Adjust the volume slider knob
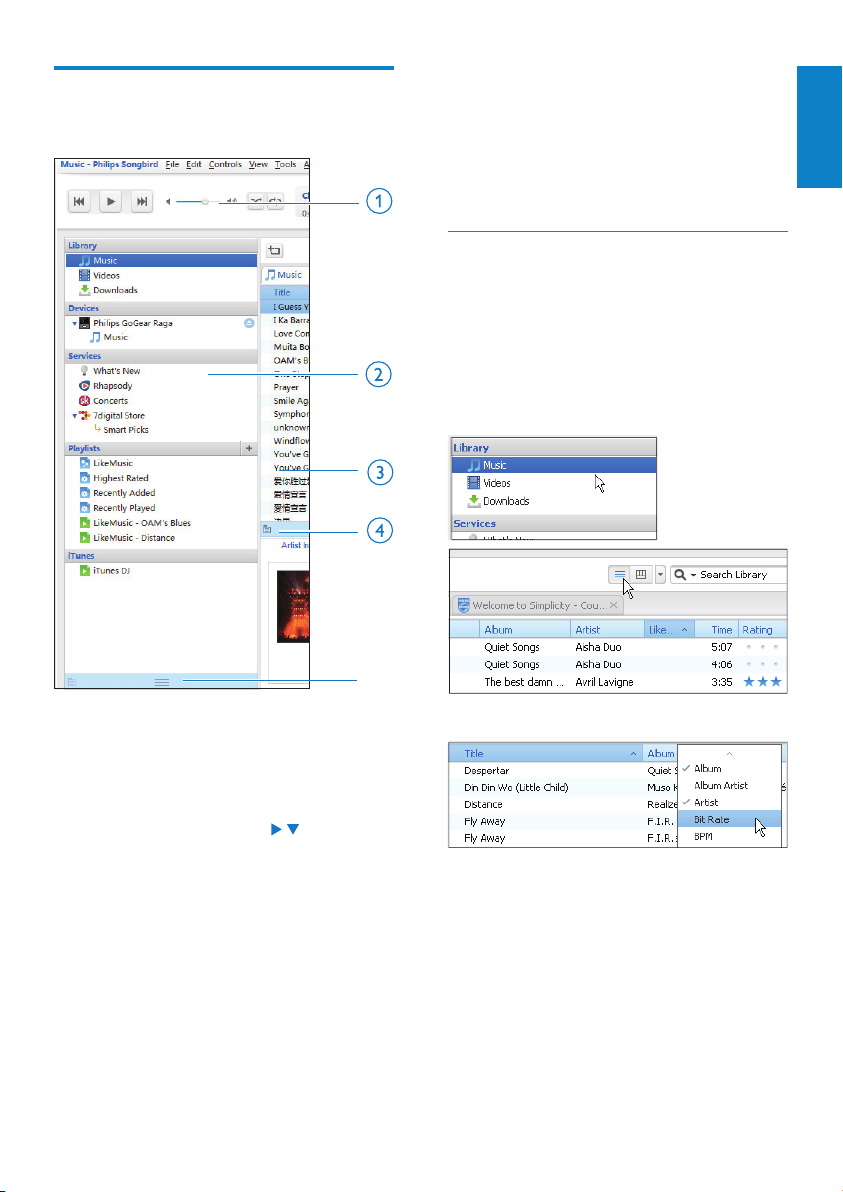This screenshot has height=1192, width=843. [x=205, y=201]
